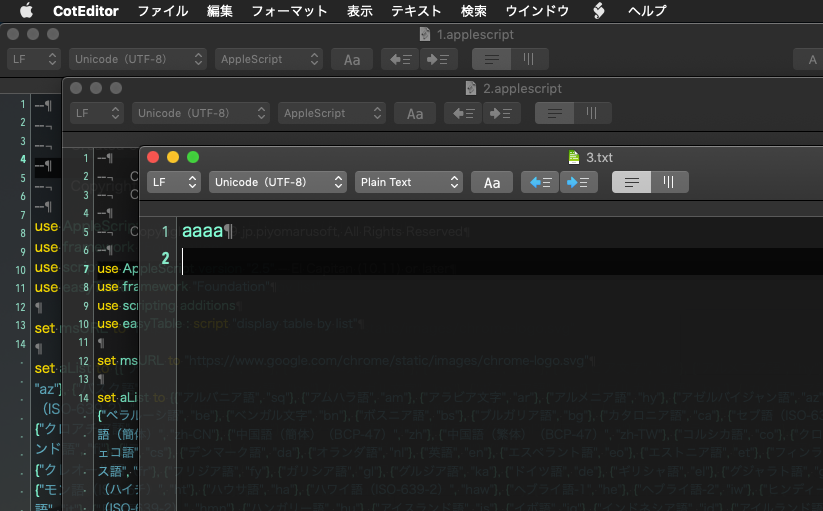Select horizontal text orientation in 2.applescript window
823x511 pixels.
pos(554,113)
